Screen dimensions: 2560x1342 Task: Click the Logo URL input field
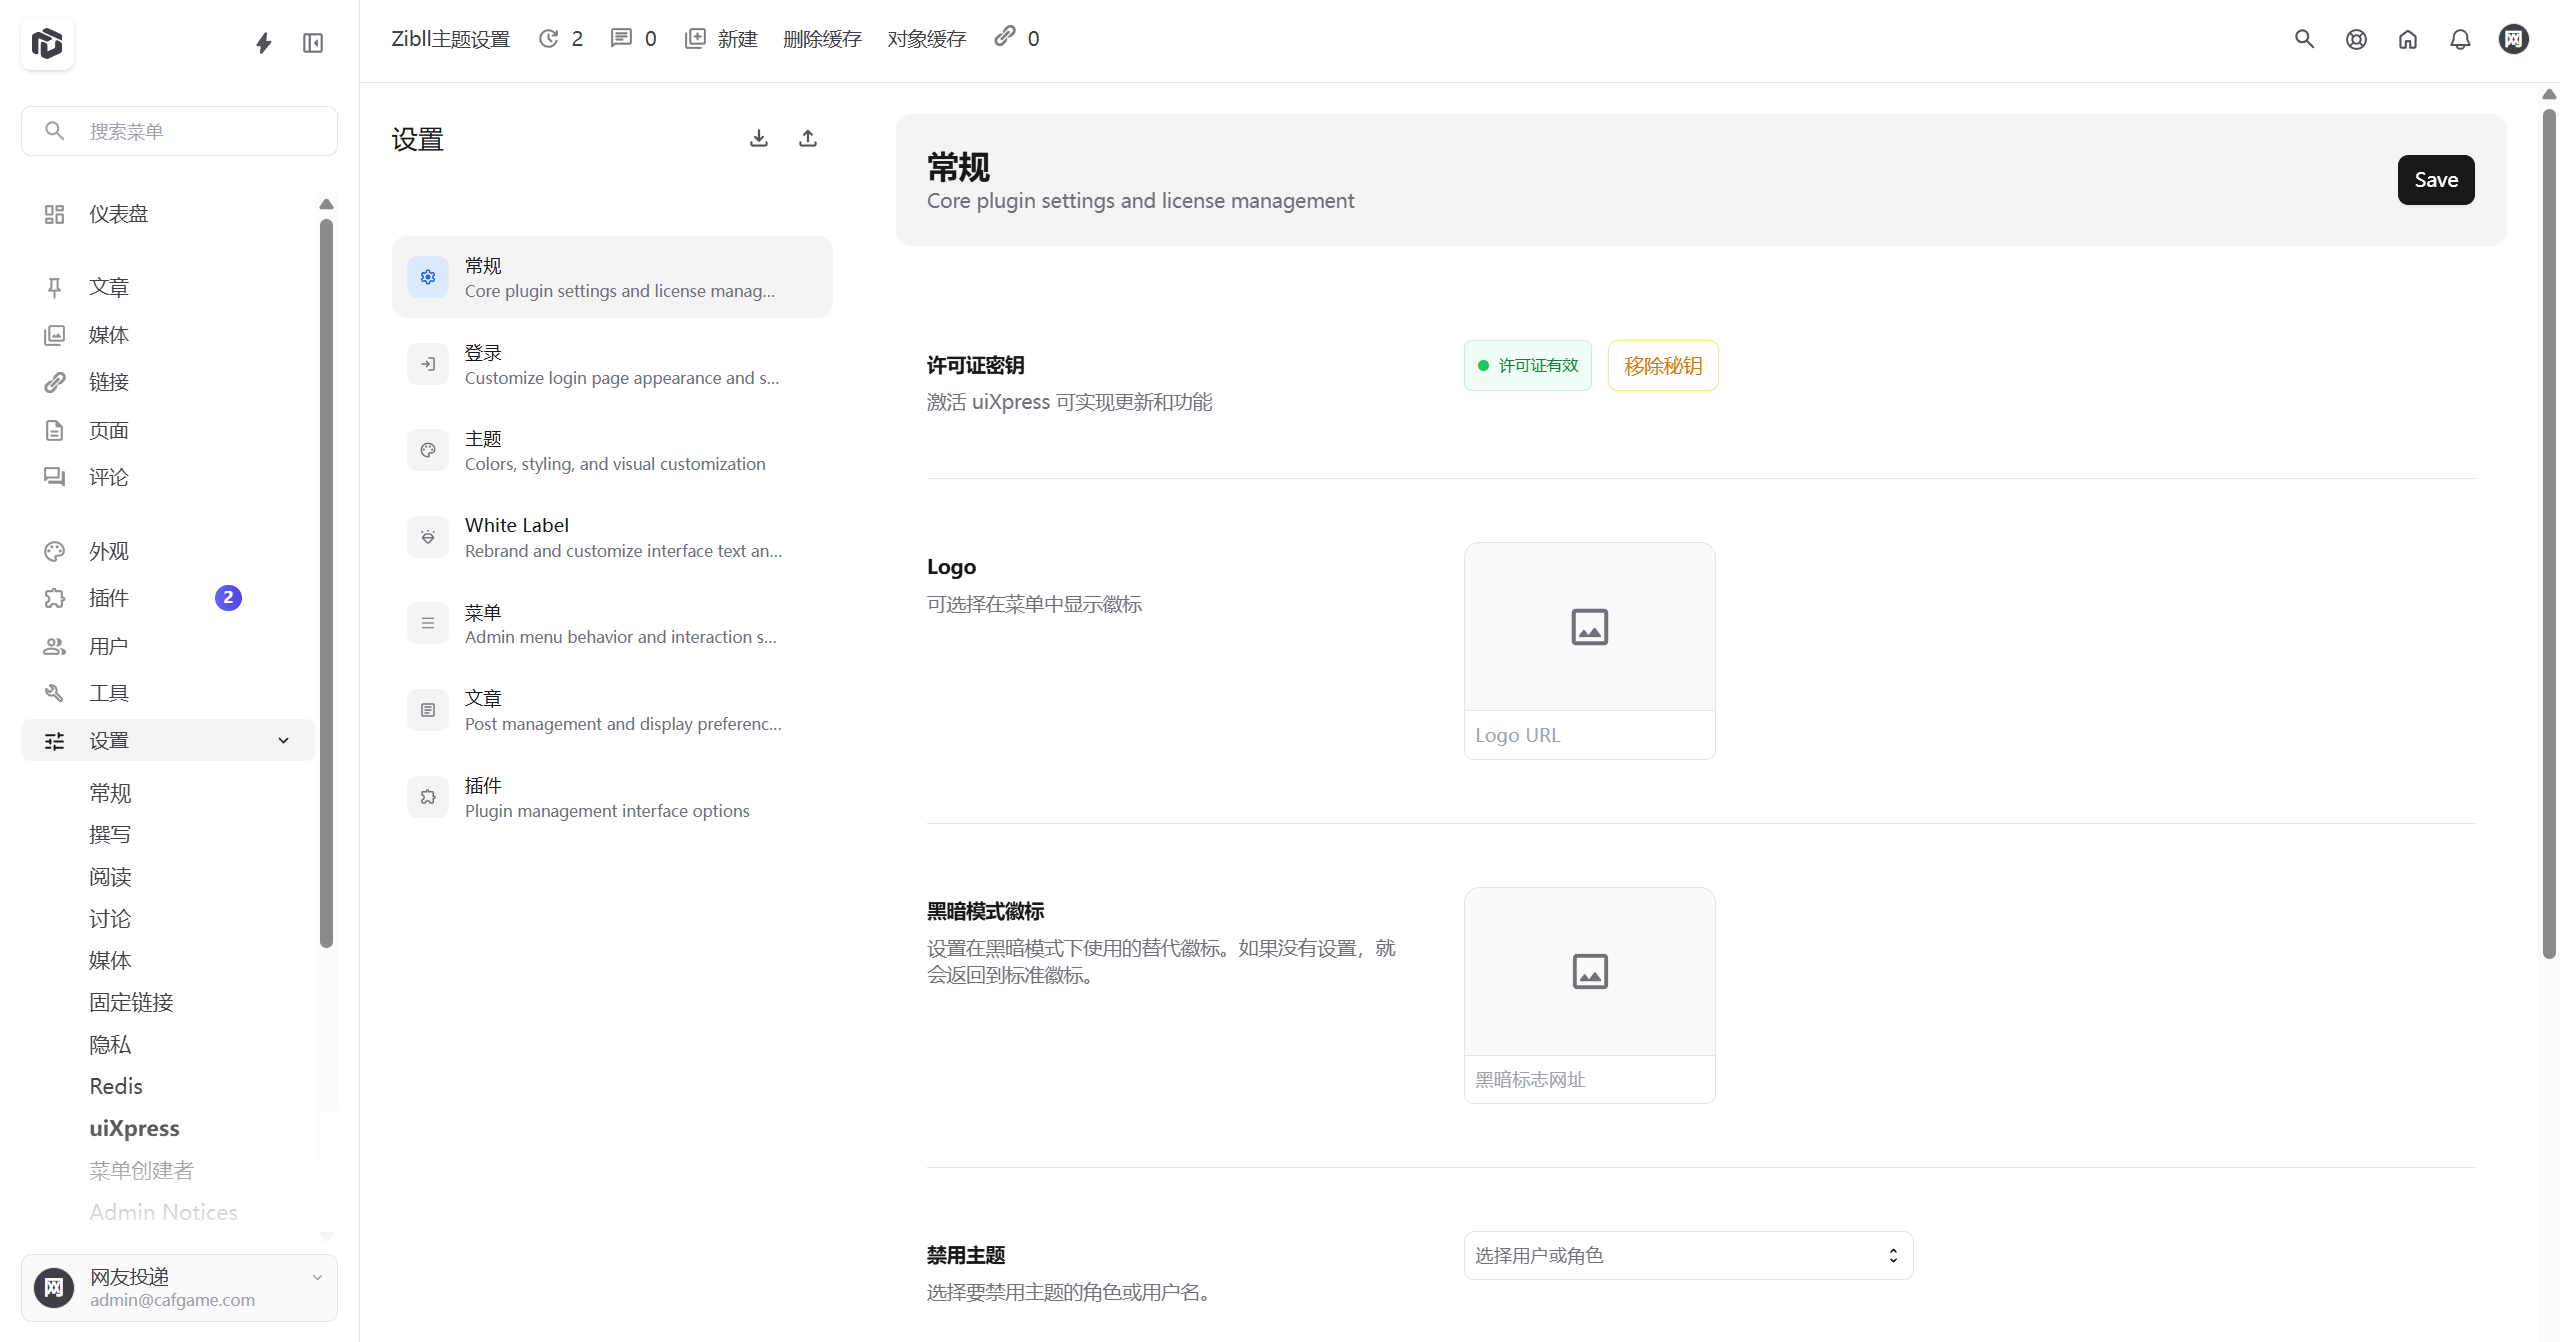click(x=1589, y=735)
